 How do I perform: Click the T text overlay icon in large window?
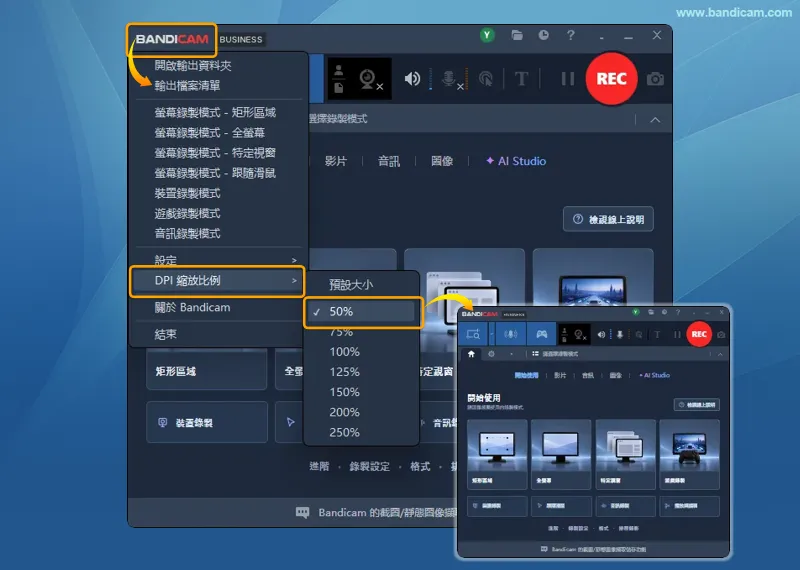pyautogui.click(x=521, y=79)
